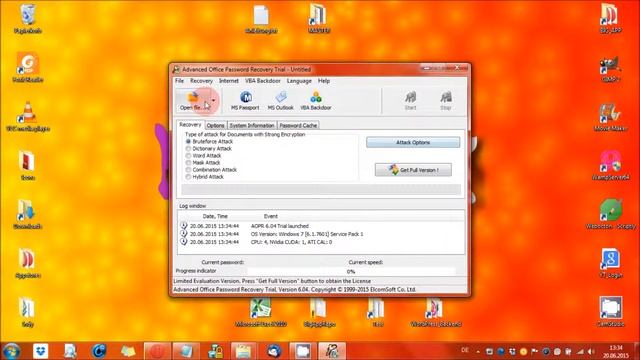Open the Internet menu
Image resolution: width=640 pixels, height=360 pixels.
point(229,81)
